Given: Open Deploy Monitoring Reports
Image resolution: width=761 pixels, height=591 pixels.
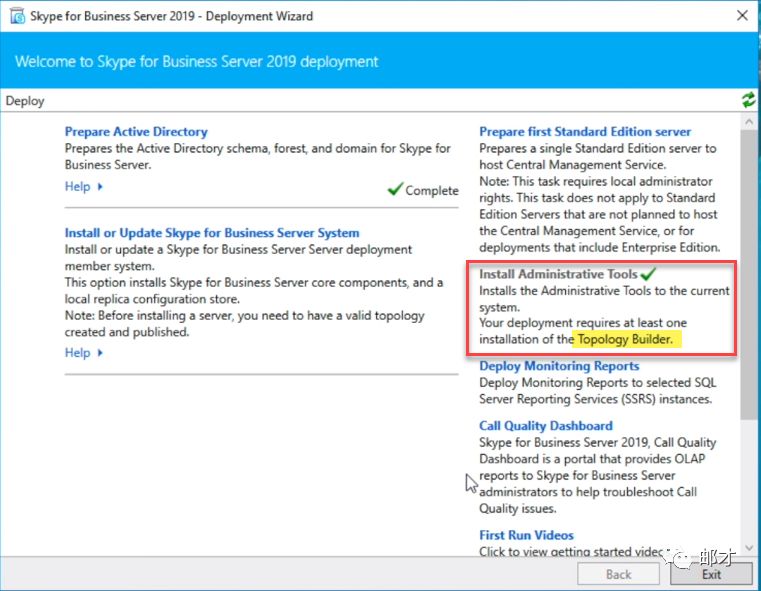Looking at the screenshot, I should click(559, 366).
